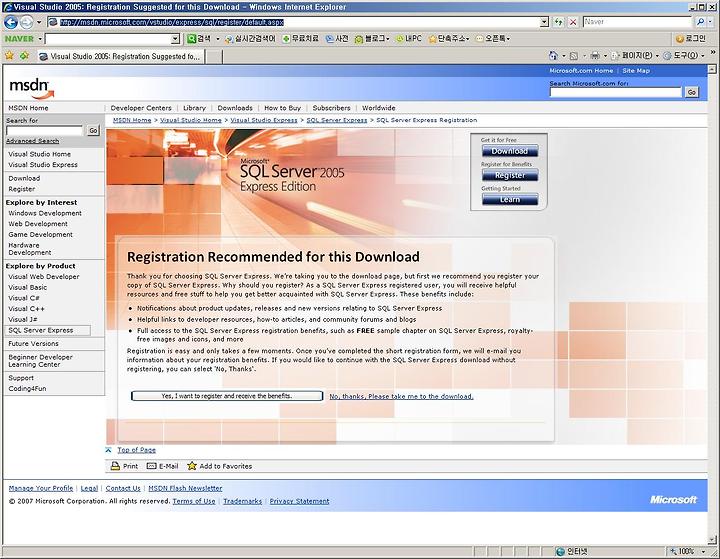This screenshot has height=559, width=720.
Task: Click the 로그인 login button
Action: point(691,39)
